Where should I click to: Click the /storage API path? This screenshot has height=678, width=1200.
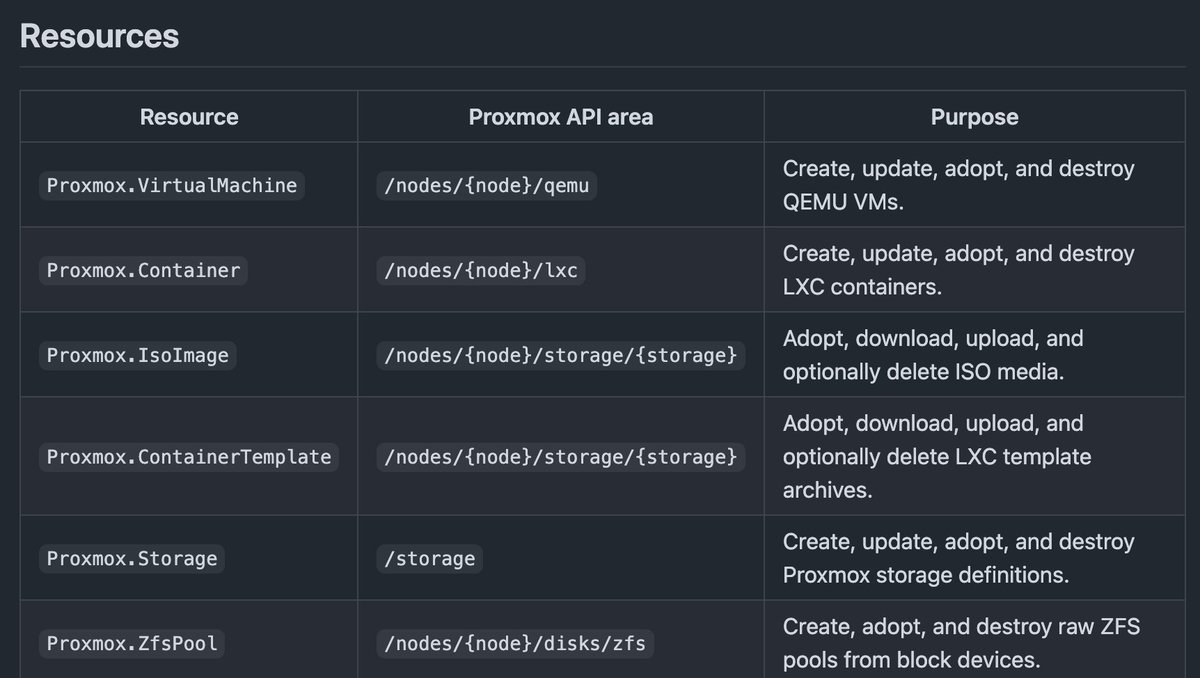pos(430,558)
